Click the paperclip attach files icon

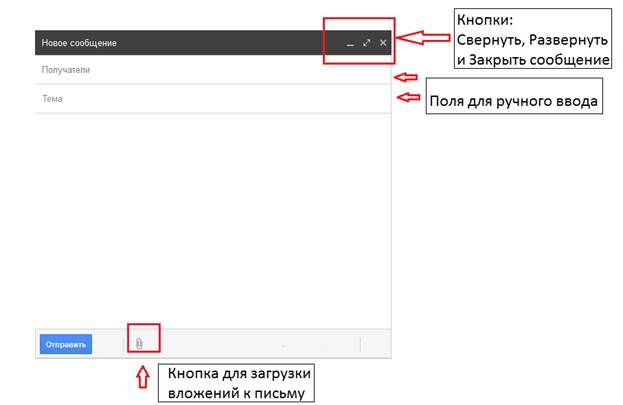140,344
